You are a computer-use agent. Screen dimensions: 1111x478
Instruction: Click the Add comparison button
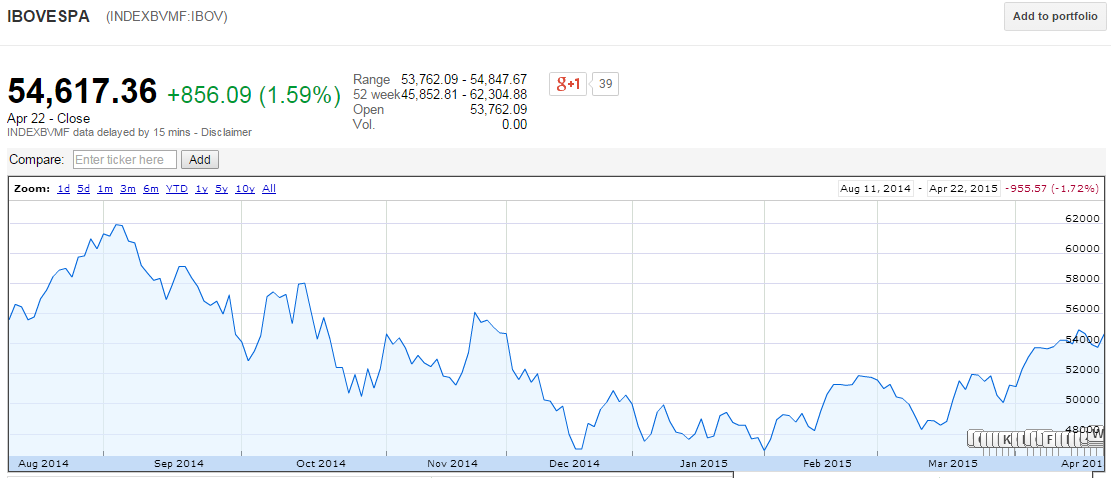200,159
